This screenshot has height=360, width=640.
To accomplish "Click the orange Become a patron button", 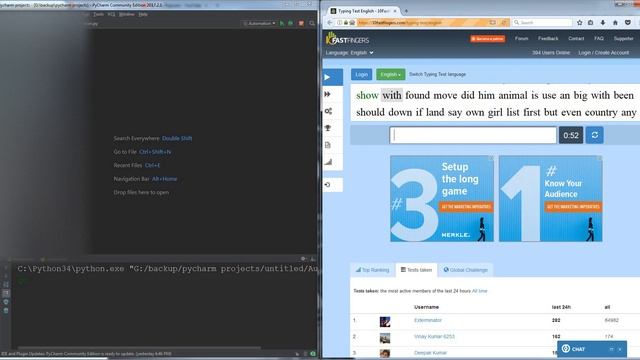I will (487, 39).
